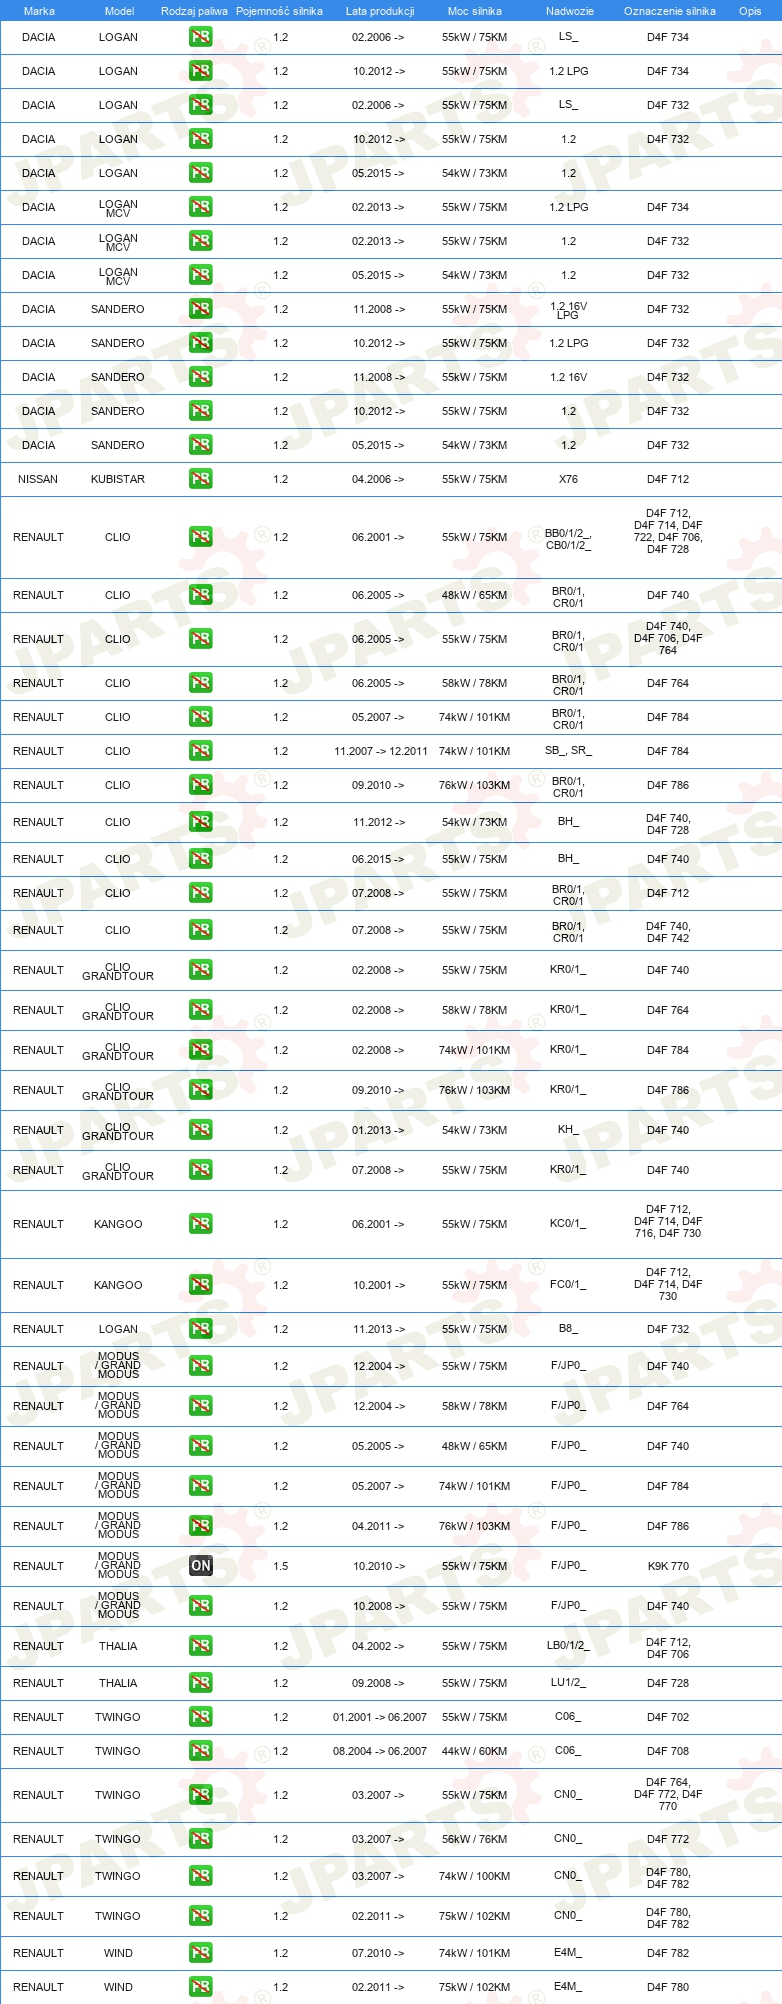Click fuel icon for MODUS / GRAND MODUS 05.2005
Image resolution: width=782 pixels, height=2004 pixels.
point(201,1446)
